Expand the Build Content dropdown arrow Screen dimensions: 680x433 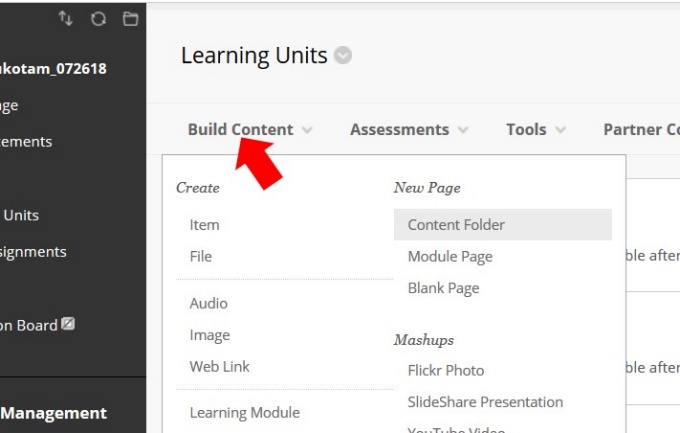tap(307, 130)
